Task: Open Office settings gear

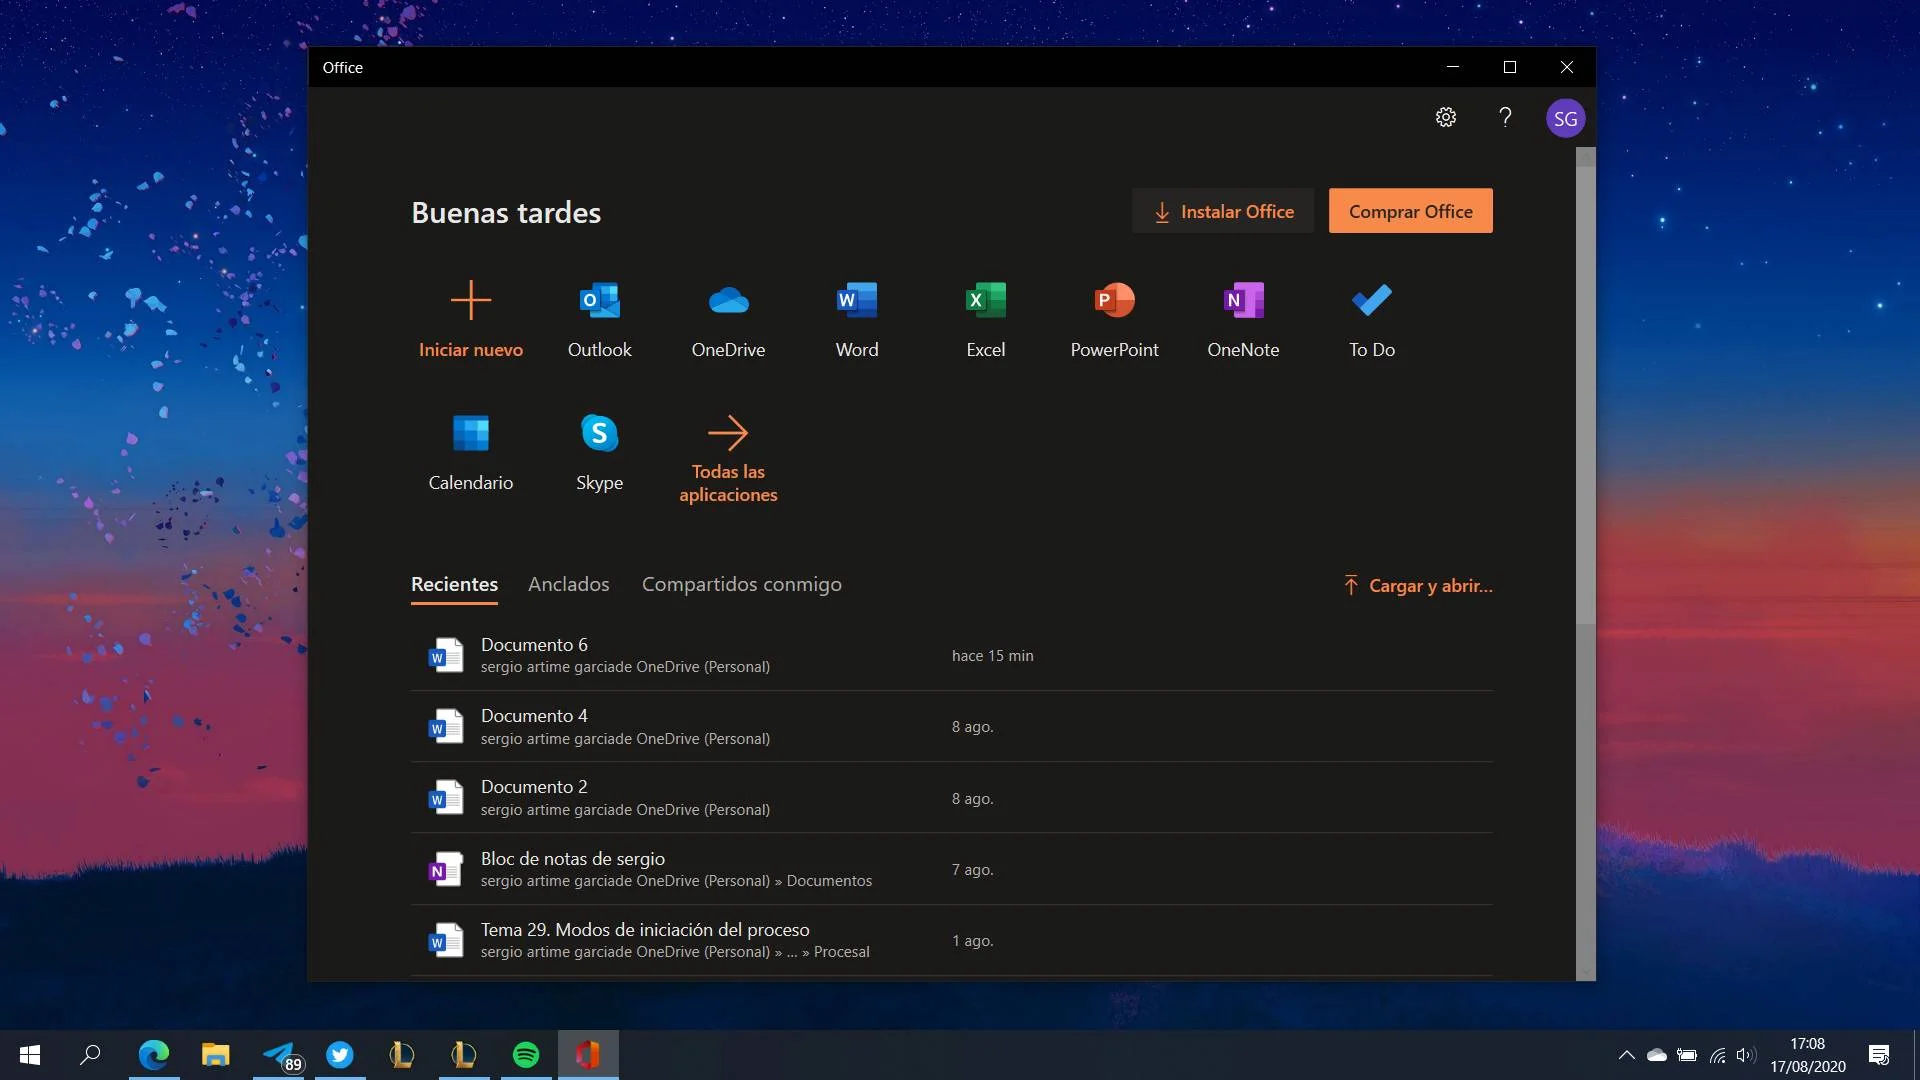Action: (x=1446, y=117)
